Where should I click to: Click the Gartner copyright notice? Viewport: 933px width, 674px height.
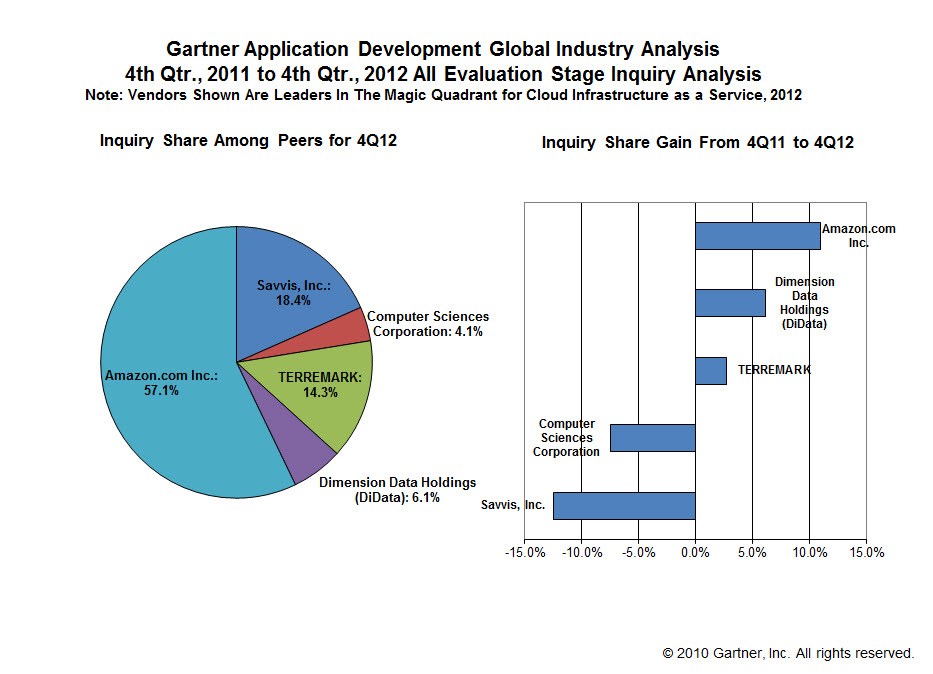(x=788, y=653)
